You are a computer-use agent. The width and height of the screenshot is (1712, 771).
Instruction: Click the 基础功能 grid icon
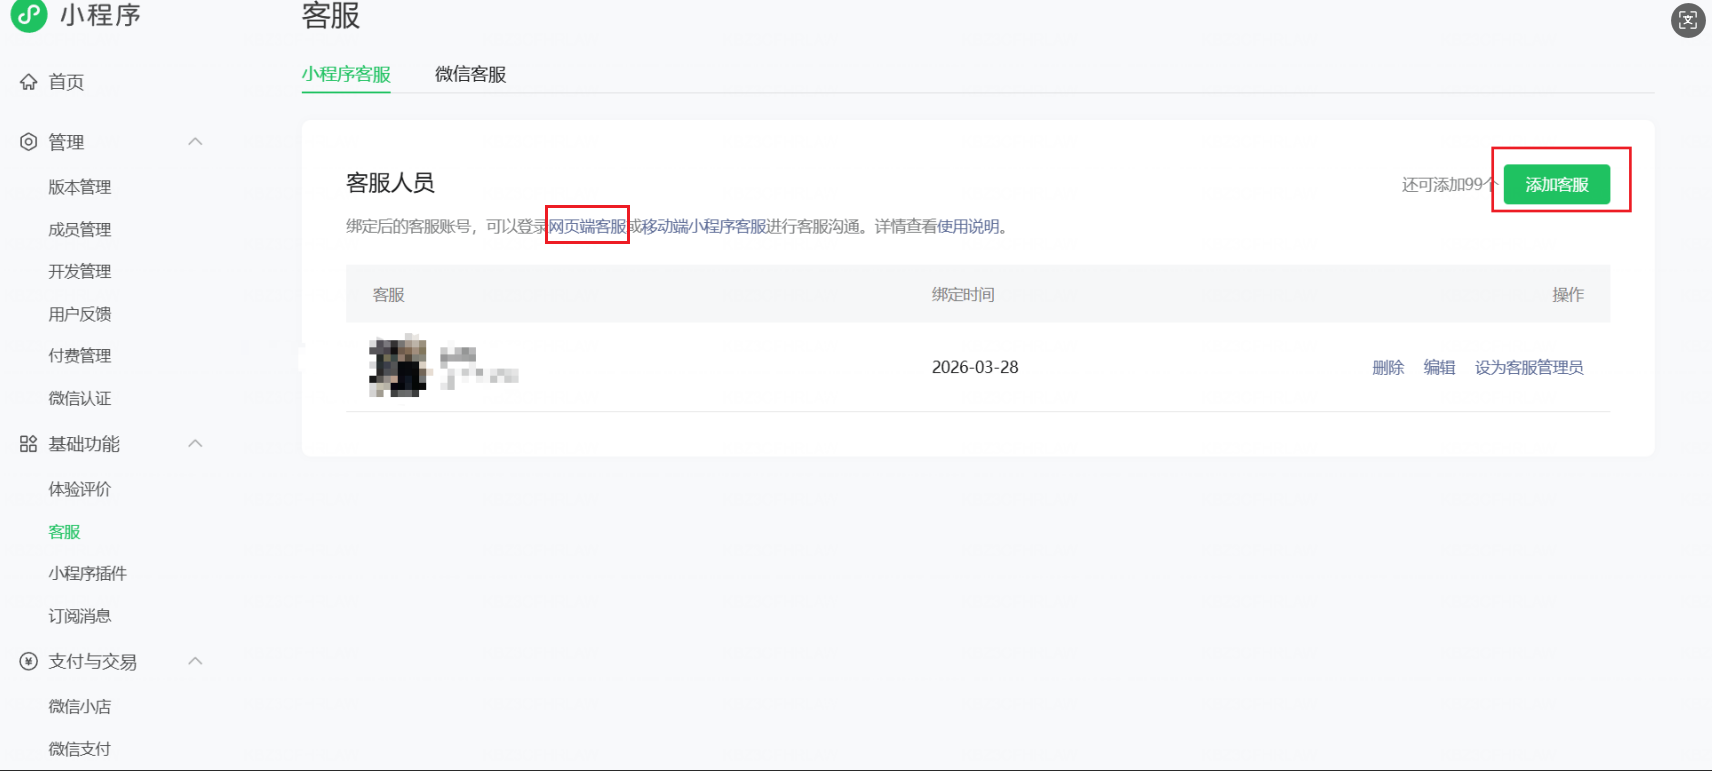(29, 444)
